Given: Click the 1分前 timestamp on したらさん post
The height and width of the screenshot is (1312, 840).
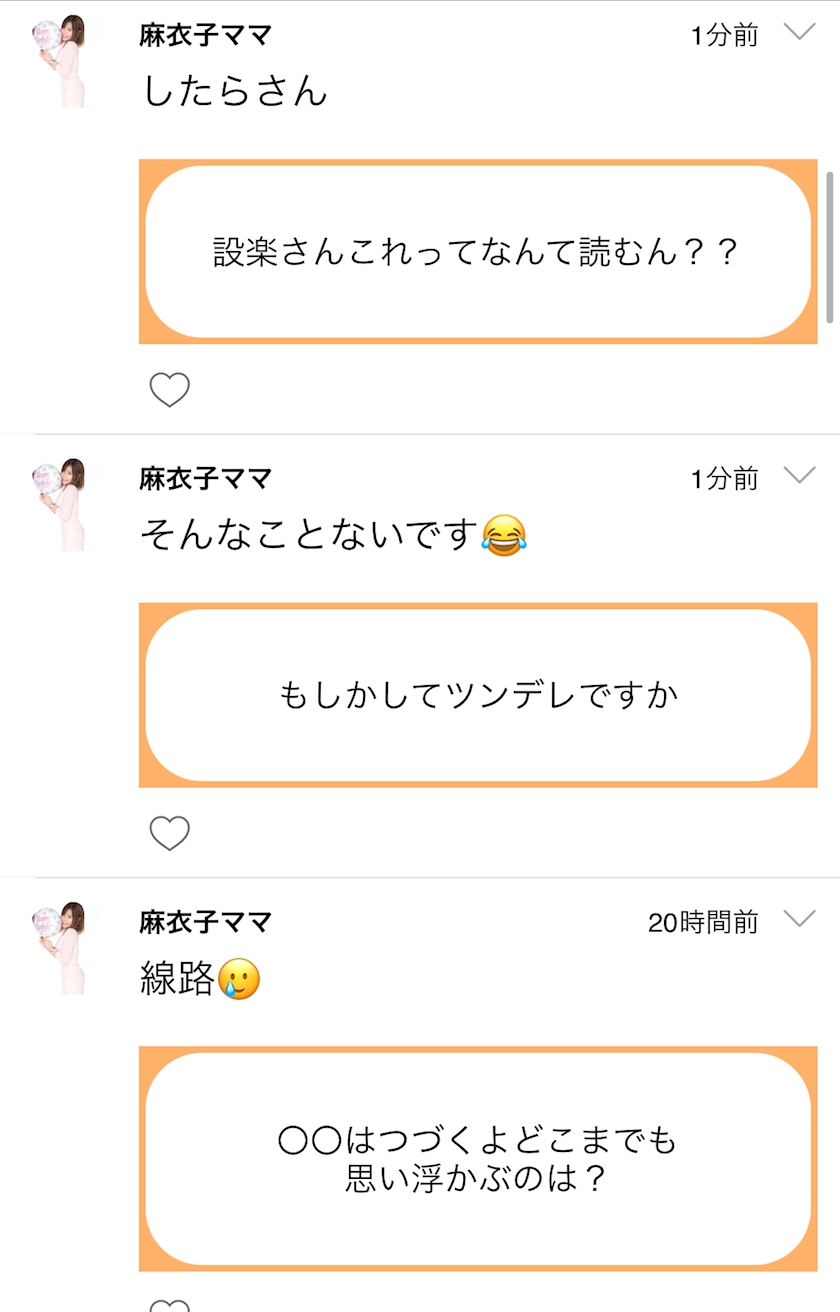Looking at the screenshot, I should [724, 36].
